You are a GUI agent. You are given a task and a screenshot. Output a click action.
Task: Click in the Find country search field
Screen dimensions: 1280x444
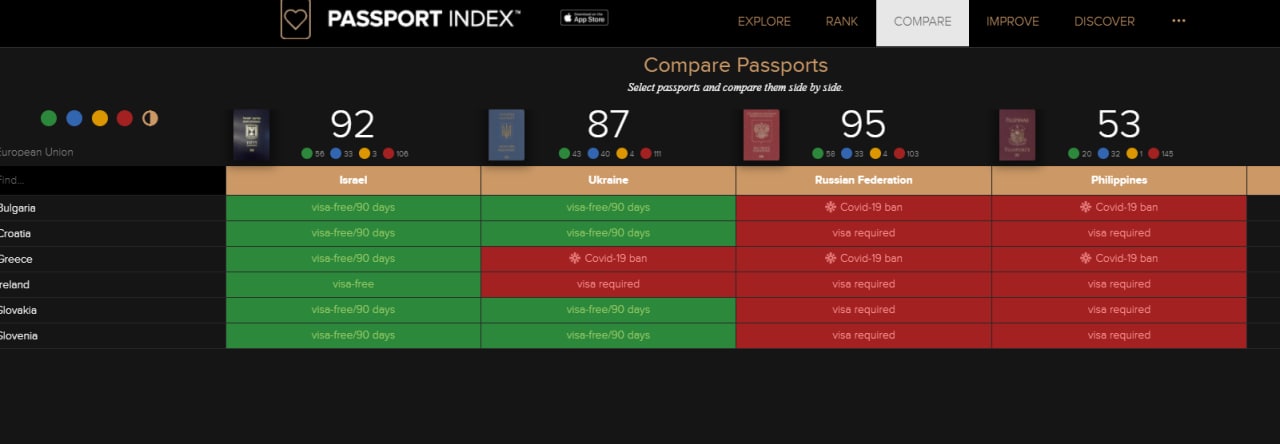pyautogui.click(x=112, y=180)
